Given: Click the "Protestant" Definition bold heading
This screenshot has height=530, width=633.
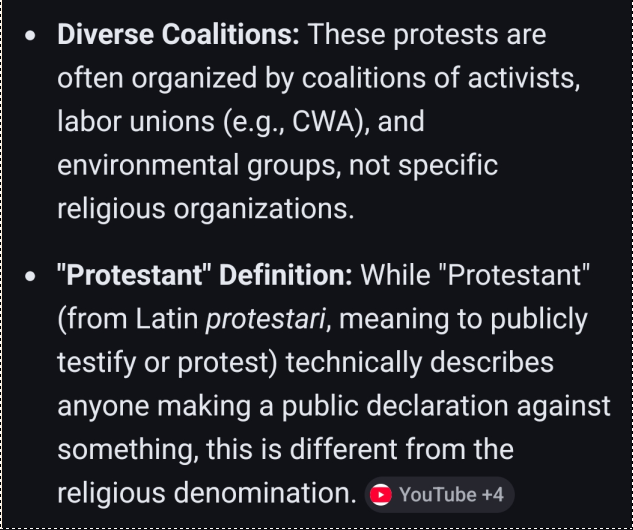Looking at the screenshot, I should click(x=205, y=274).
